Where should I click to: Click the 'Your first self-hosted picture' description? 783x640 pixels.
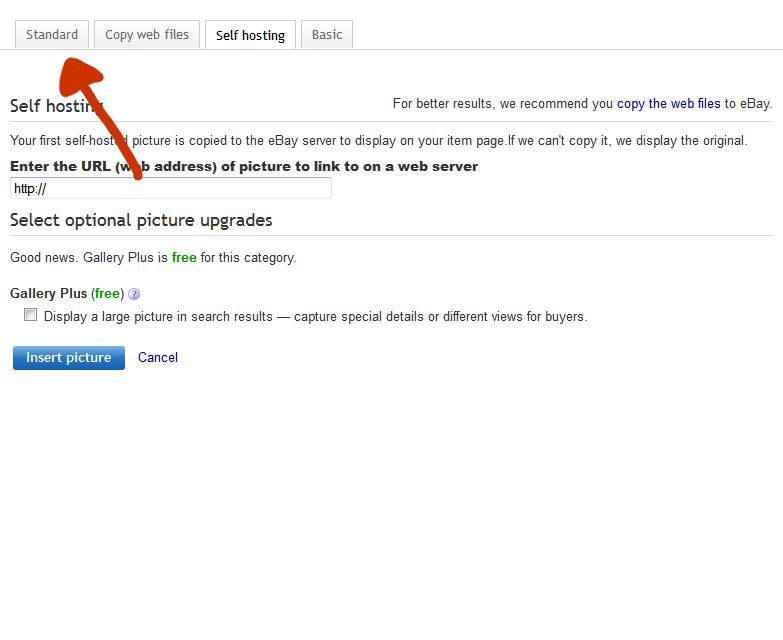[x=378, y=141]
